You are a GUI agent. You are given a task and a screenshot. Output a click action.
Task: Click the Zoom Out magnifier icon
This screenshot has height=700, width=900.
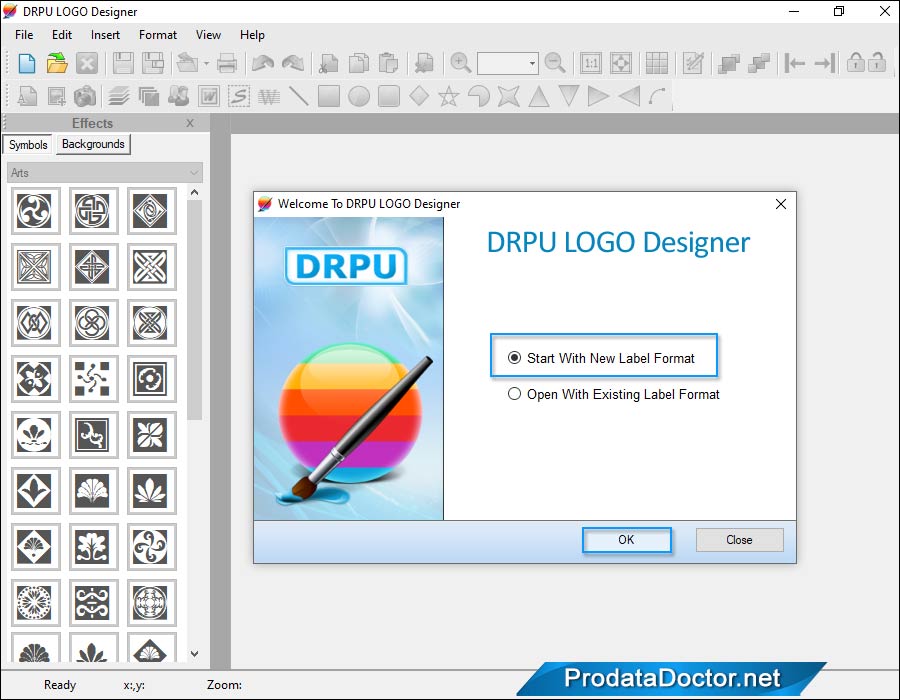click(x=554, y=63)
